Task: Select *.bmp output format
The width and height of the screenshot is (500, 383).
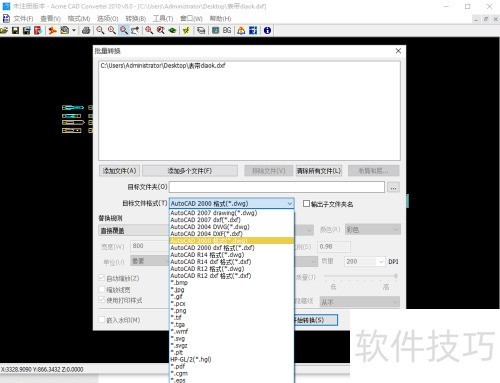Action: click(x=232, y=283)
